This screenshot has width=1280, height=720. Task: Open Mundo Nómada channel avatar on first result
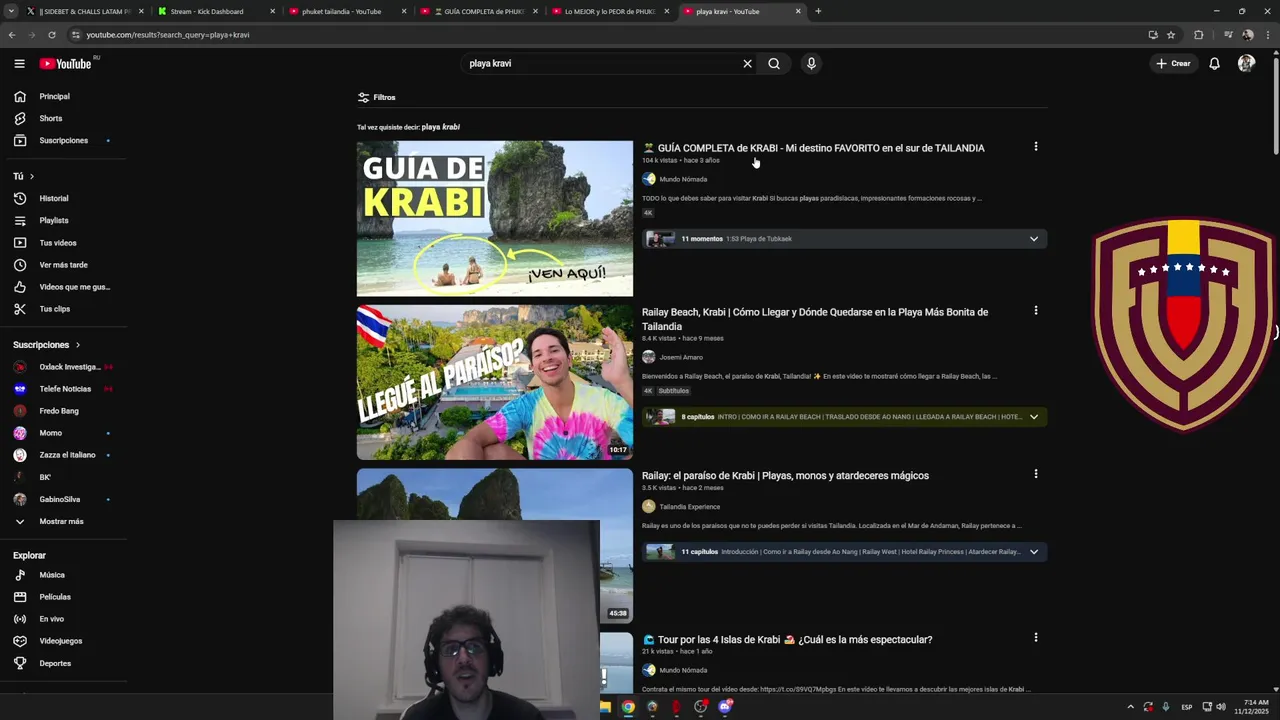tap(649, 179)
